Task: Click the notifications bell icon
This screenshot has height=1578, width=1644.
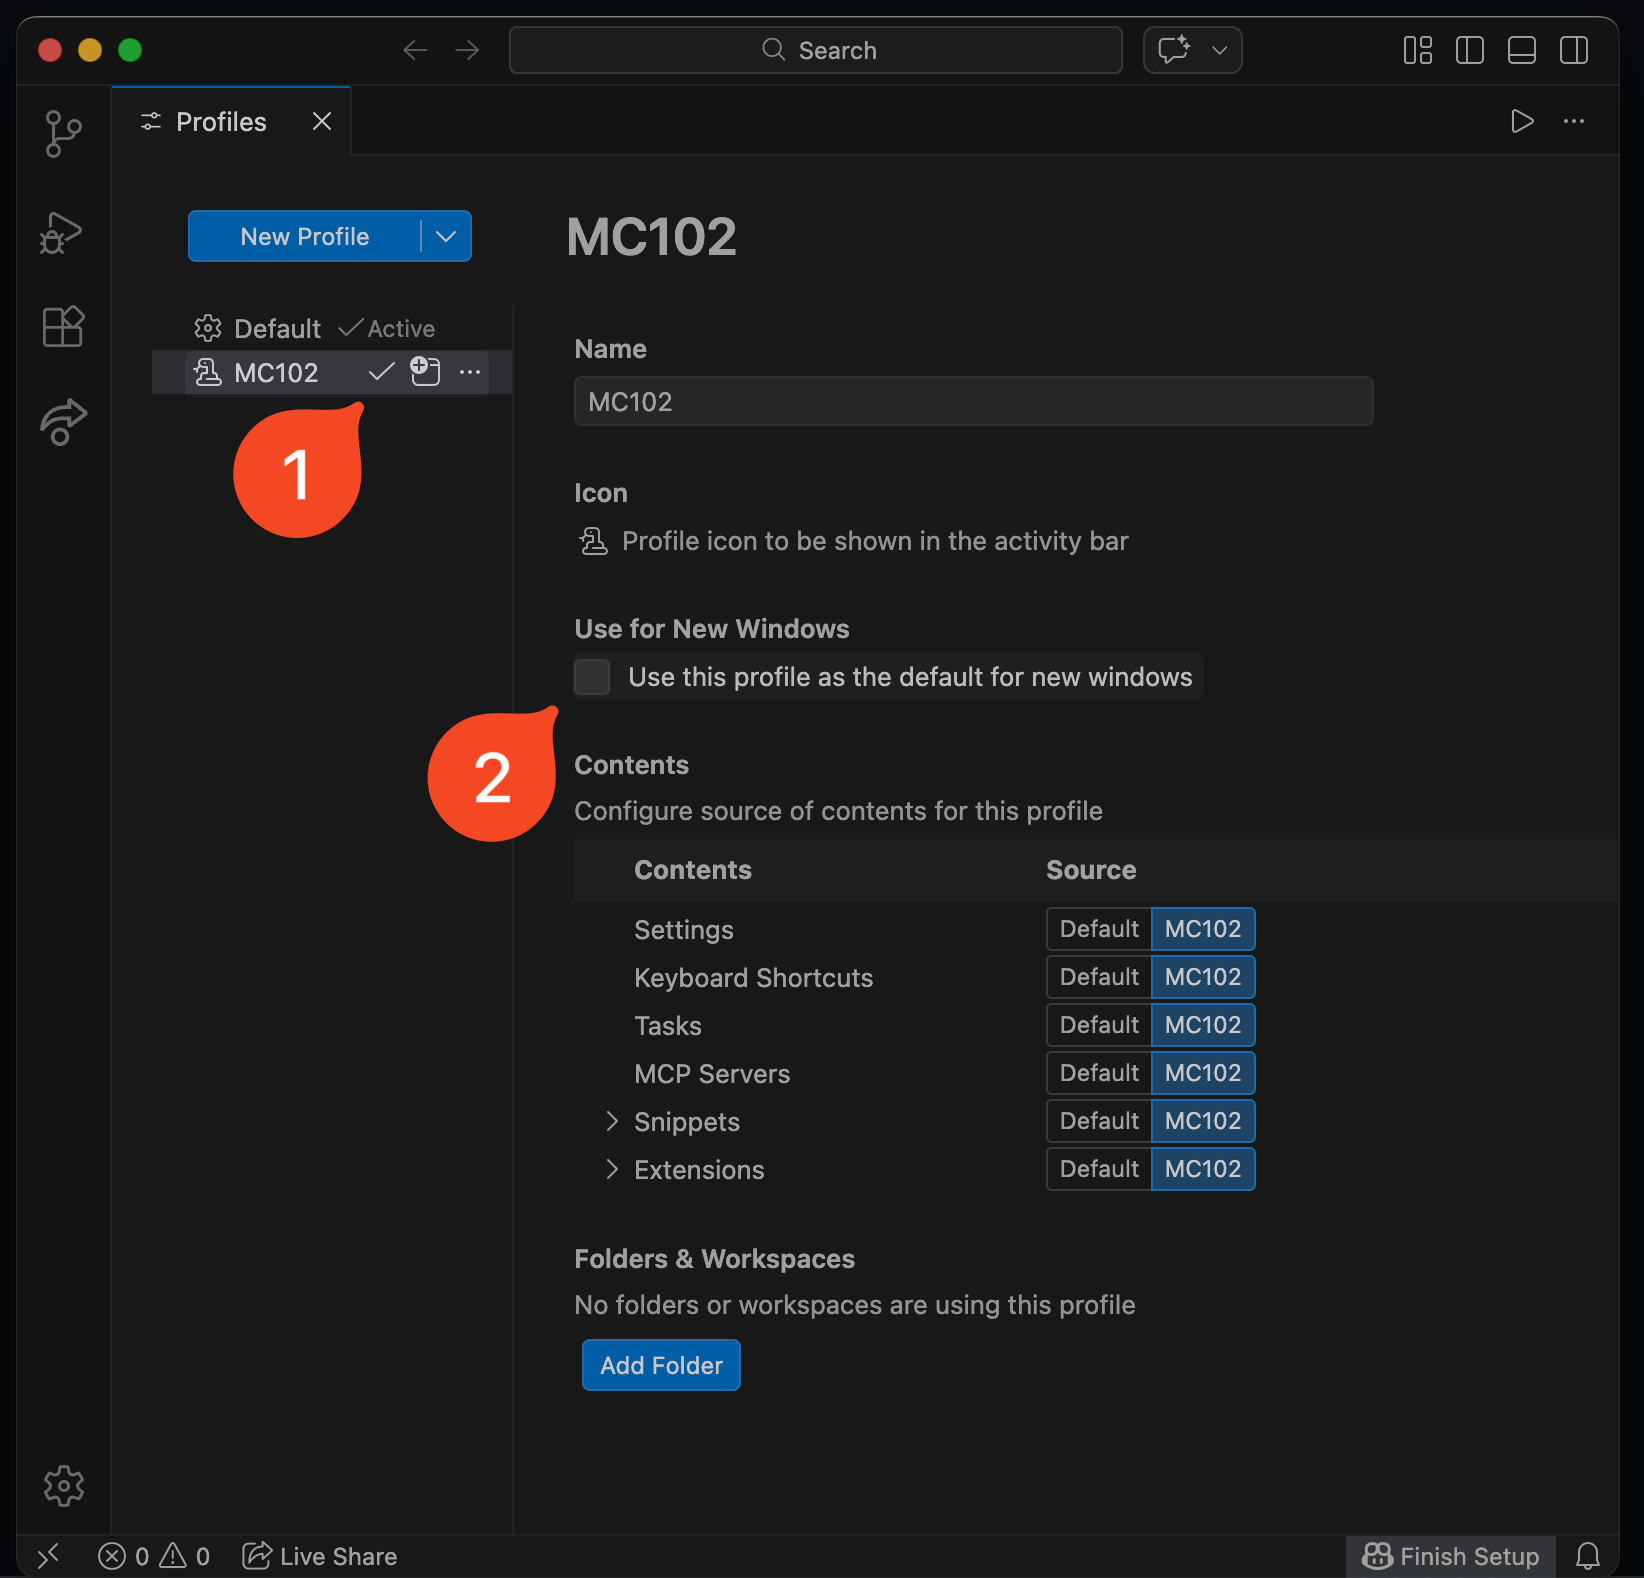Action: (1587, 1556)
